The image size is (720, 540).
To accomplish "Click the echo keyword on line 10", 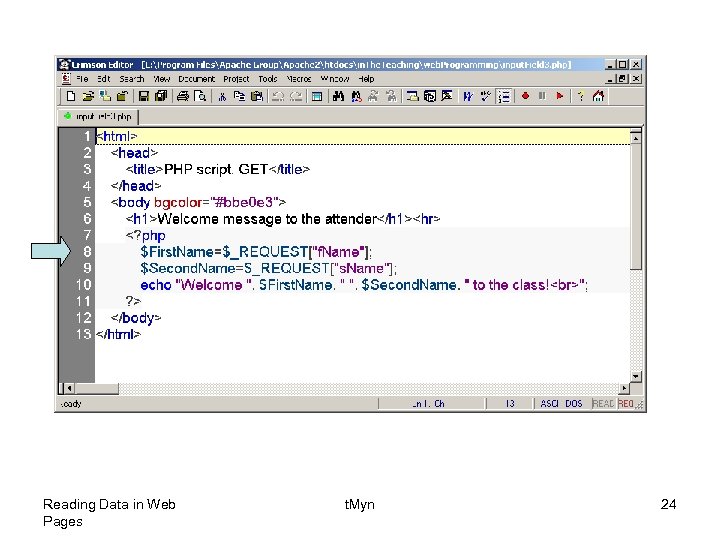I will click(156, 285).
